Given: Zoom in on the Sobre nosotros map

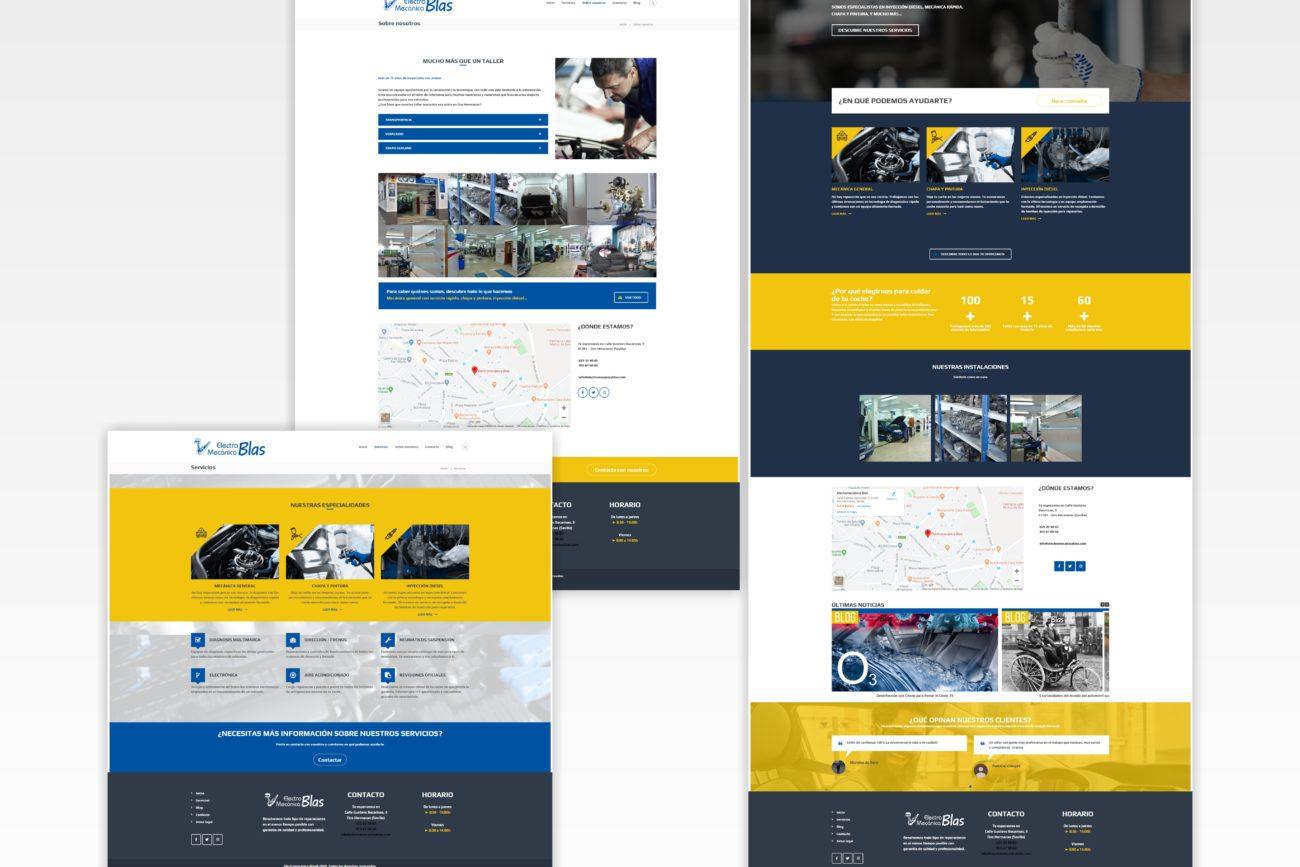Looking at the screenshot, I should [x=563, y=408].
